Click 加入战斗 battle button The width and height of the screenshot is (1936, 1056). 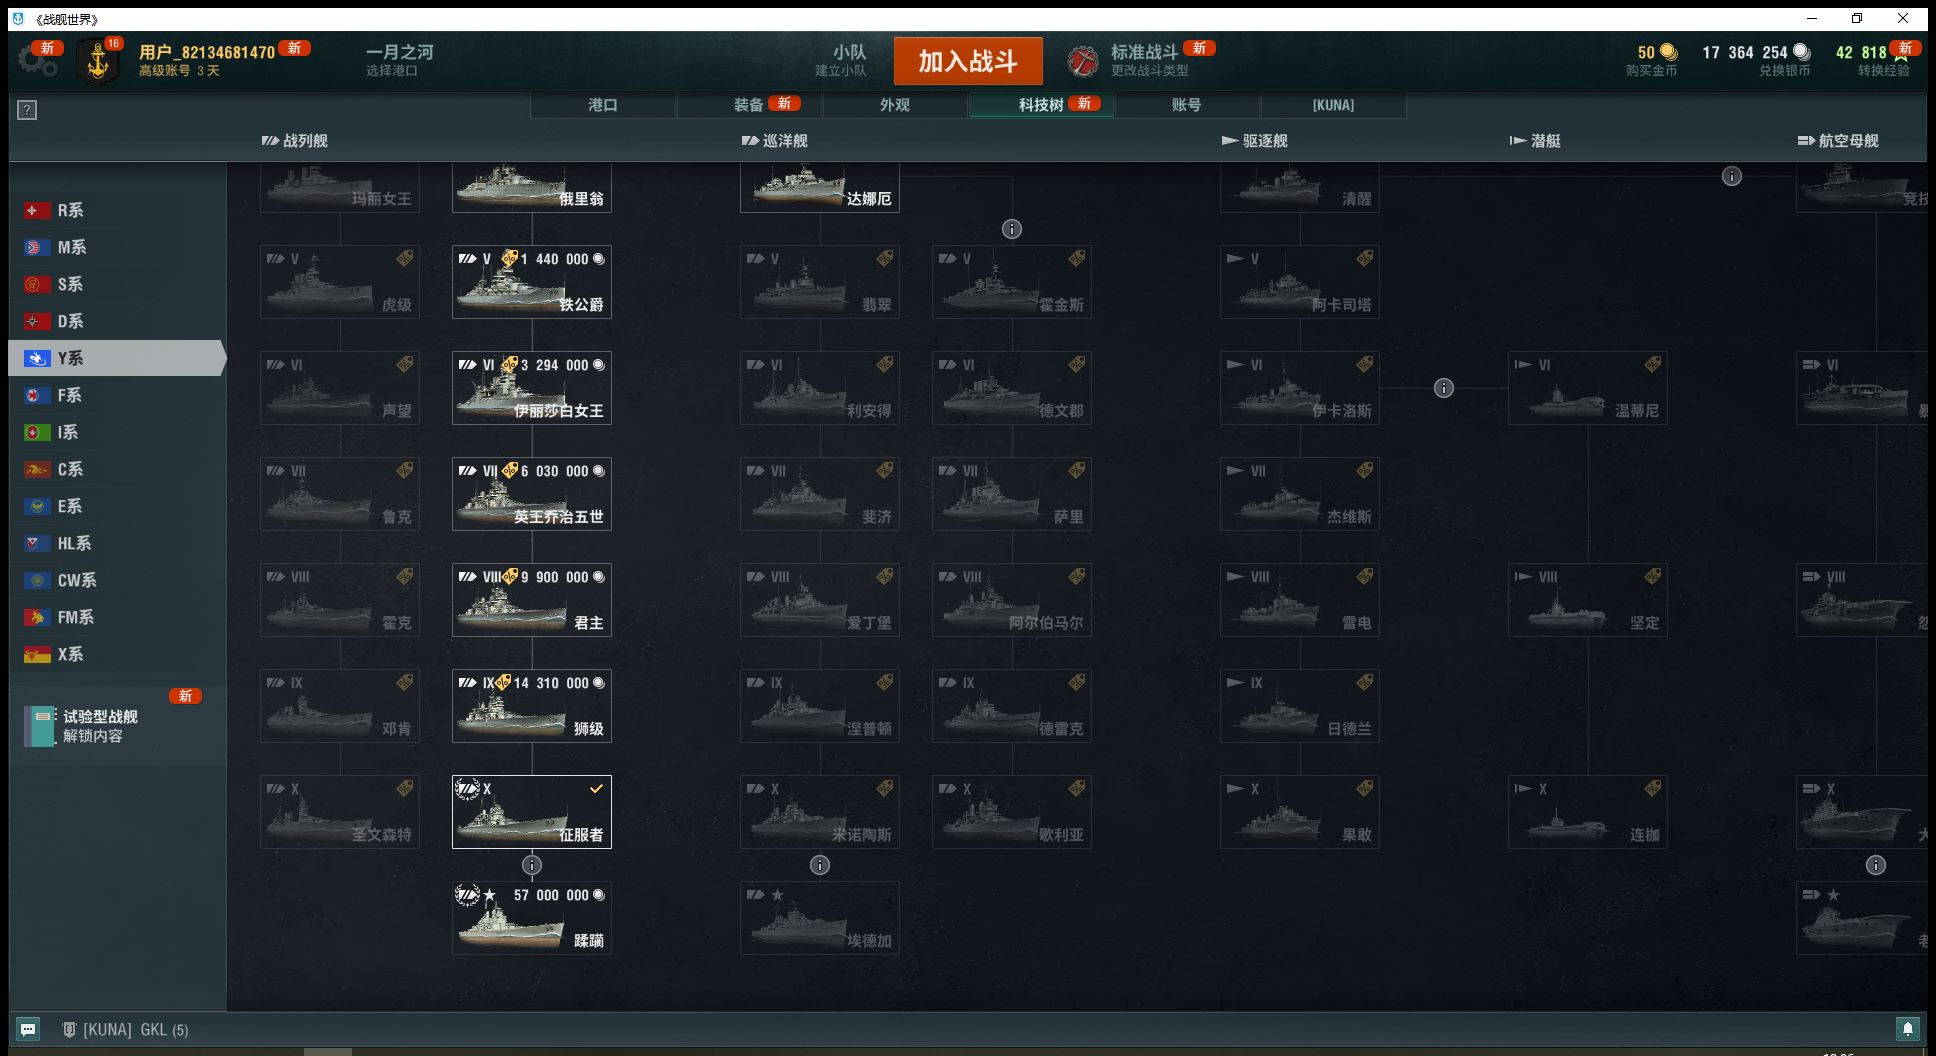pyautogui.click(x=968, y=61)
